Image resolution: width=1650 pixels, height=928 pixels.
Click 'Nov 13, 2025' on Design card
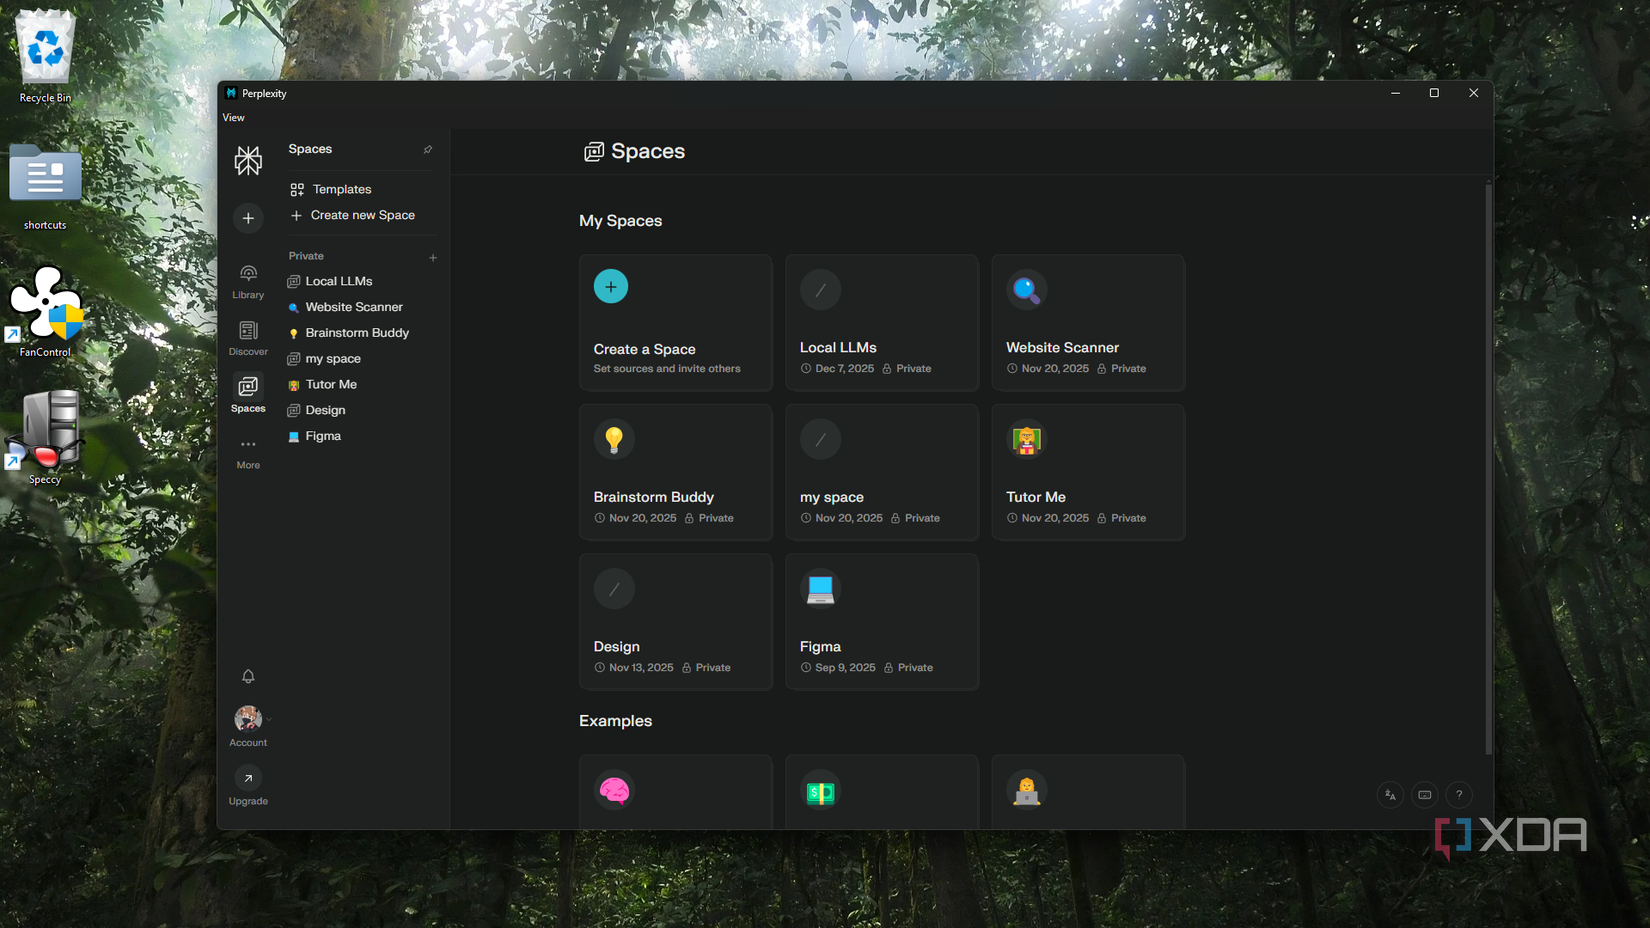[x=641, y=668]
